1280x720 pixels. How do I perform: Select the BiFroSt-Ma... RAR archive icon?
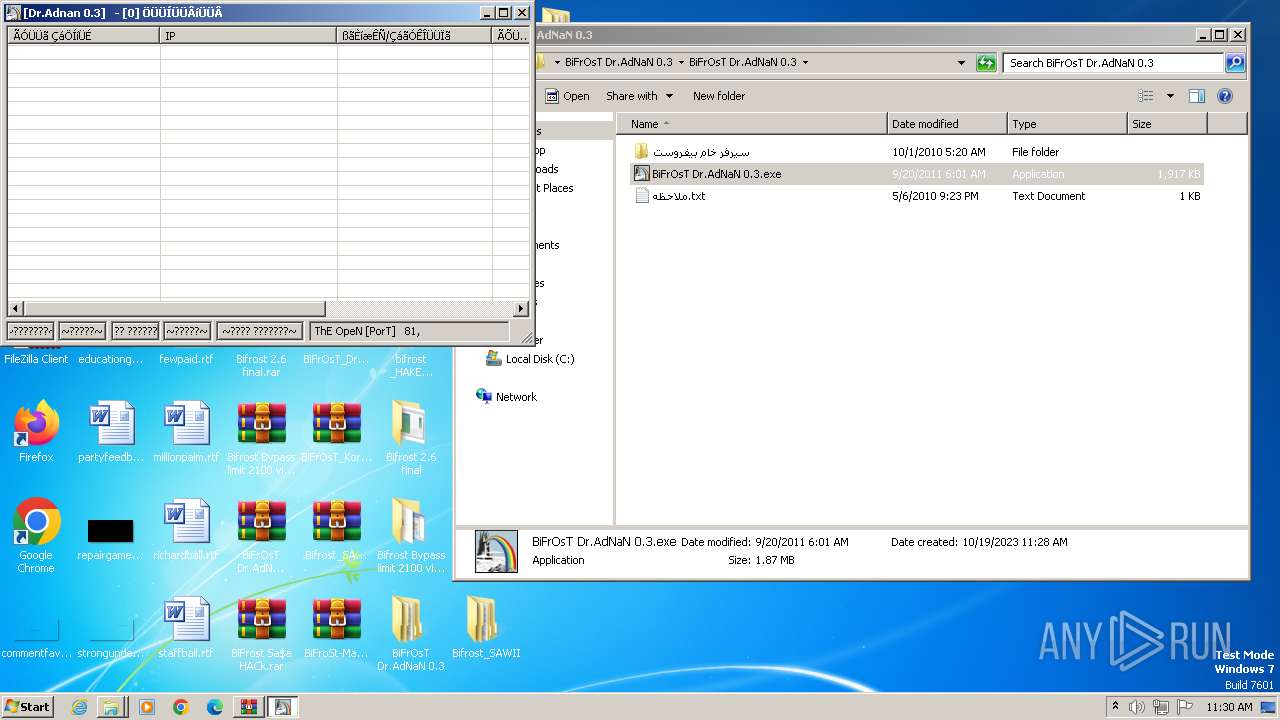coord(336,628)
